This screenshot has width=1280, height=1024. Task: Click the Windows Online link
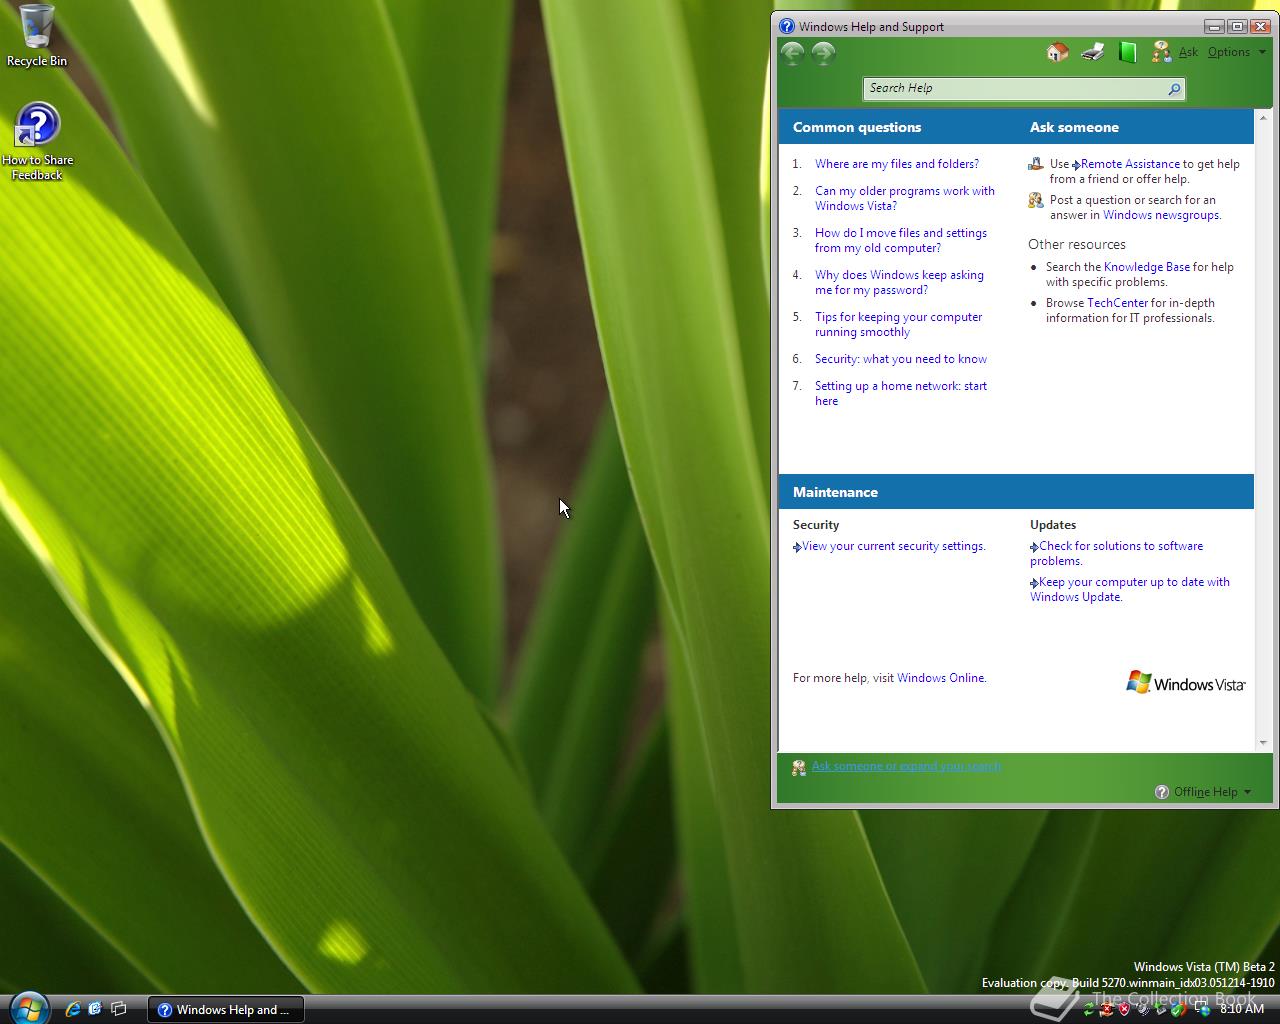coord(940,678)
